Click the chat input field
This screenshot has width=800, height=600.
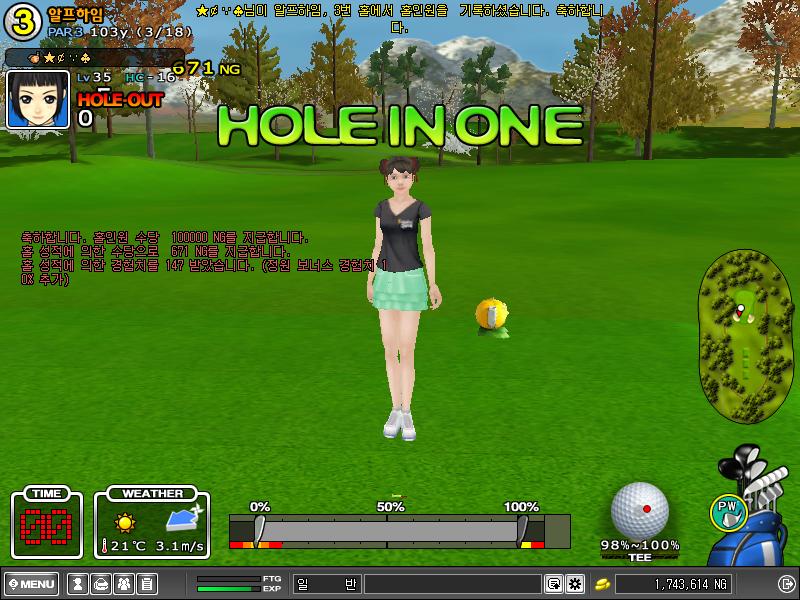click(453, 584)
